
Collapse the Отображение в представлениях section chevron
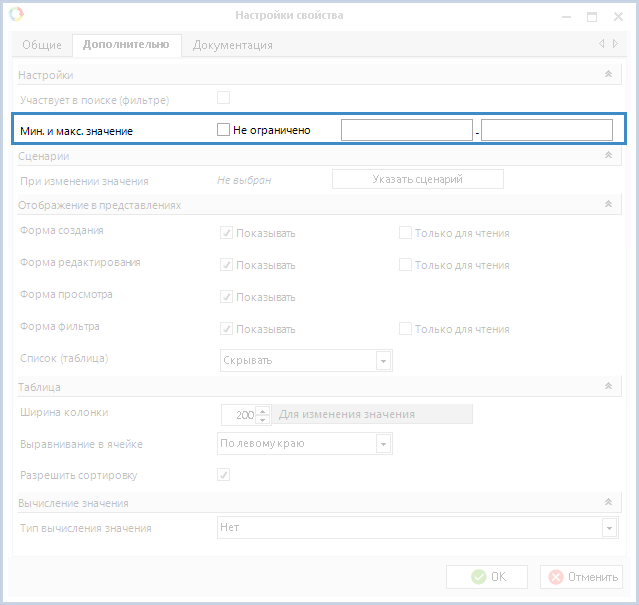coord(608,204)
